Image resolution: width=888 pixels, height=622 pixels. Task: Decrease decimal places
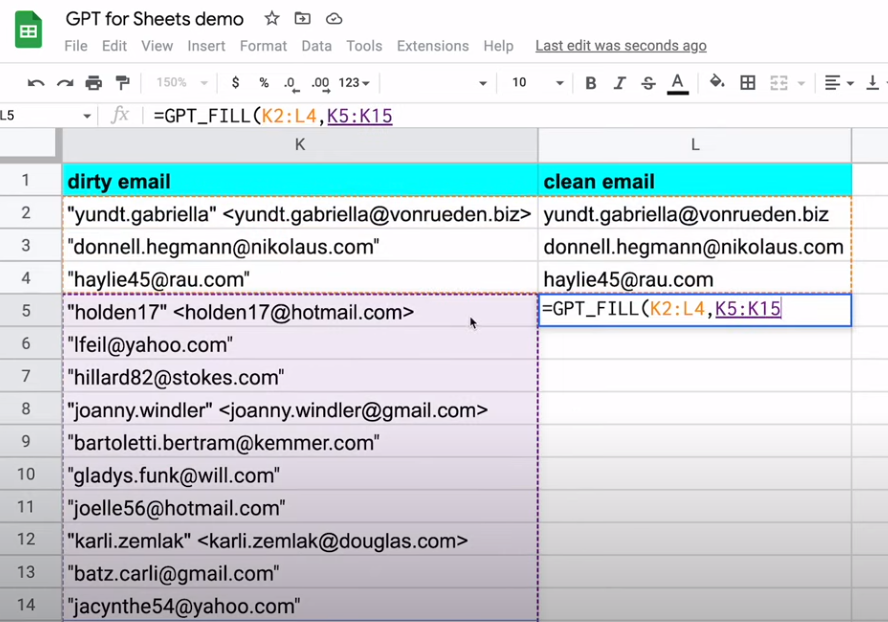(291, 83)
